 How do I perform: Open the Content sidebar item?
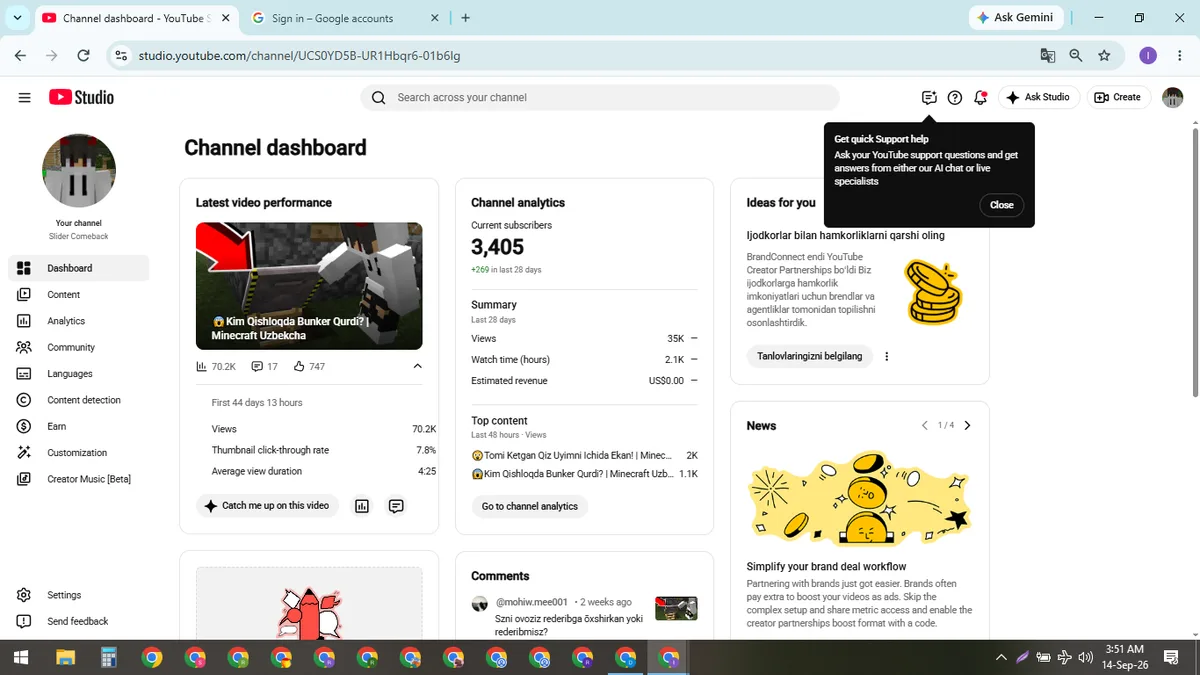(78, 294)
